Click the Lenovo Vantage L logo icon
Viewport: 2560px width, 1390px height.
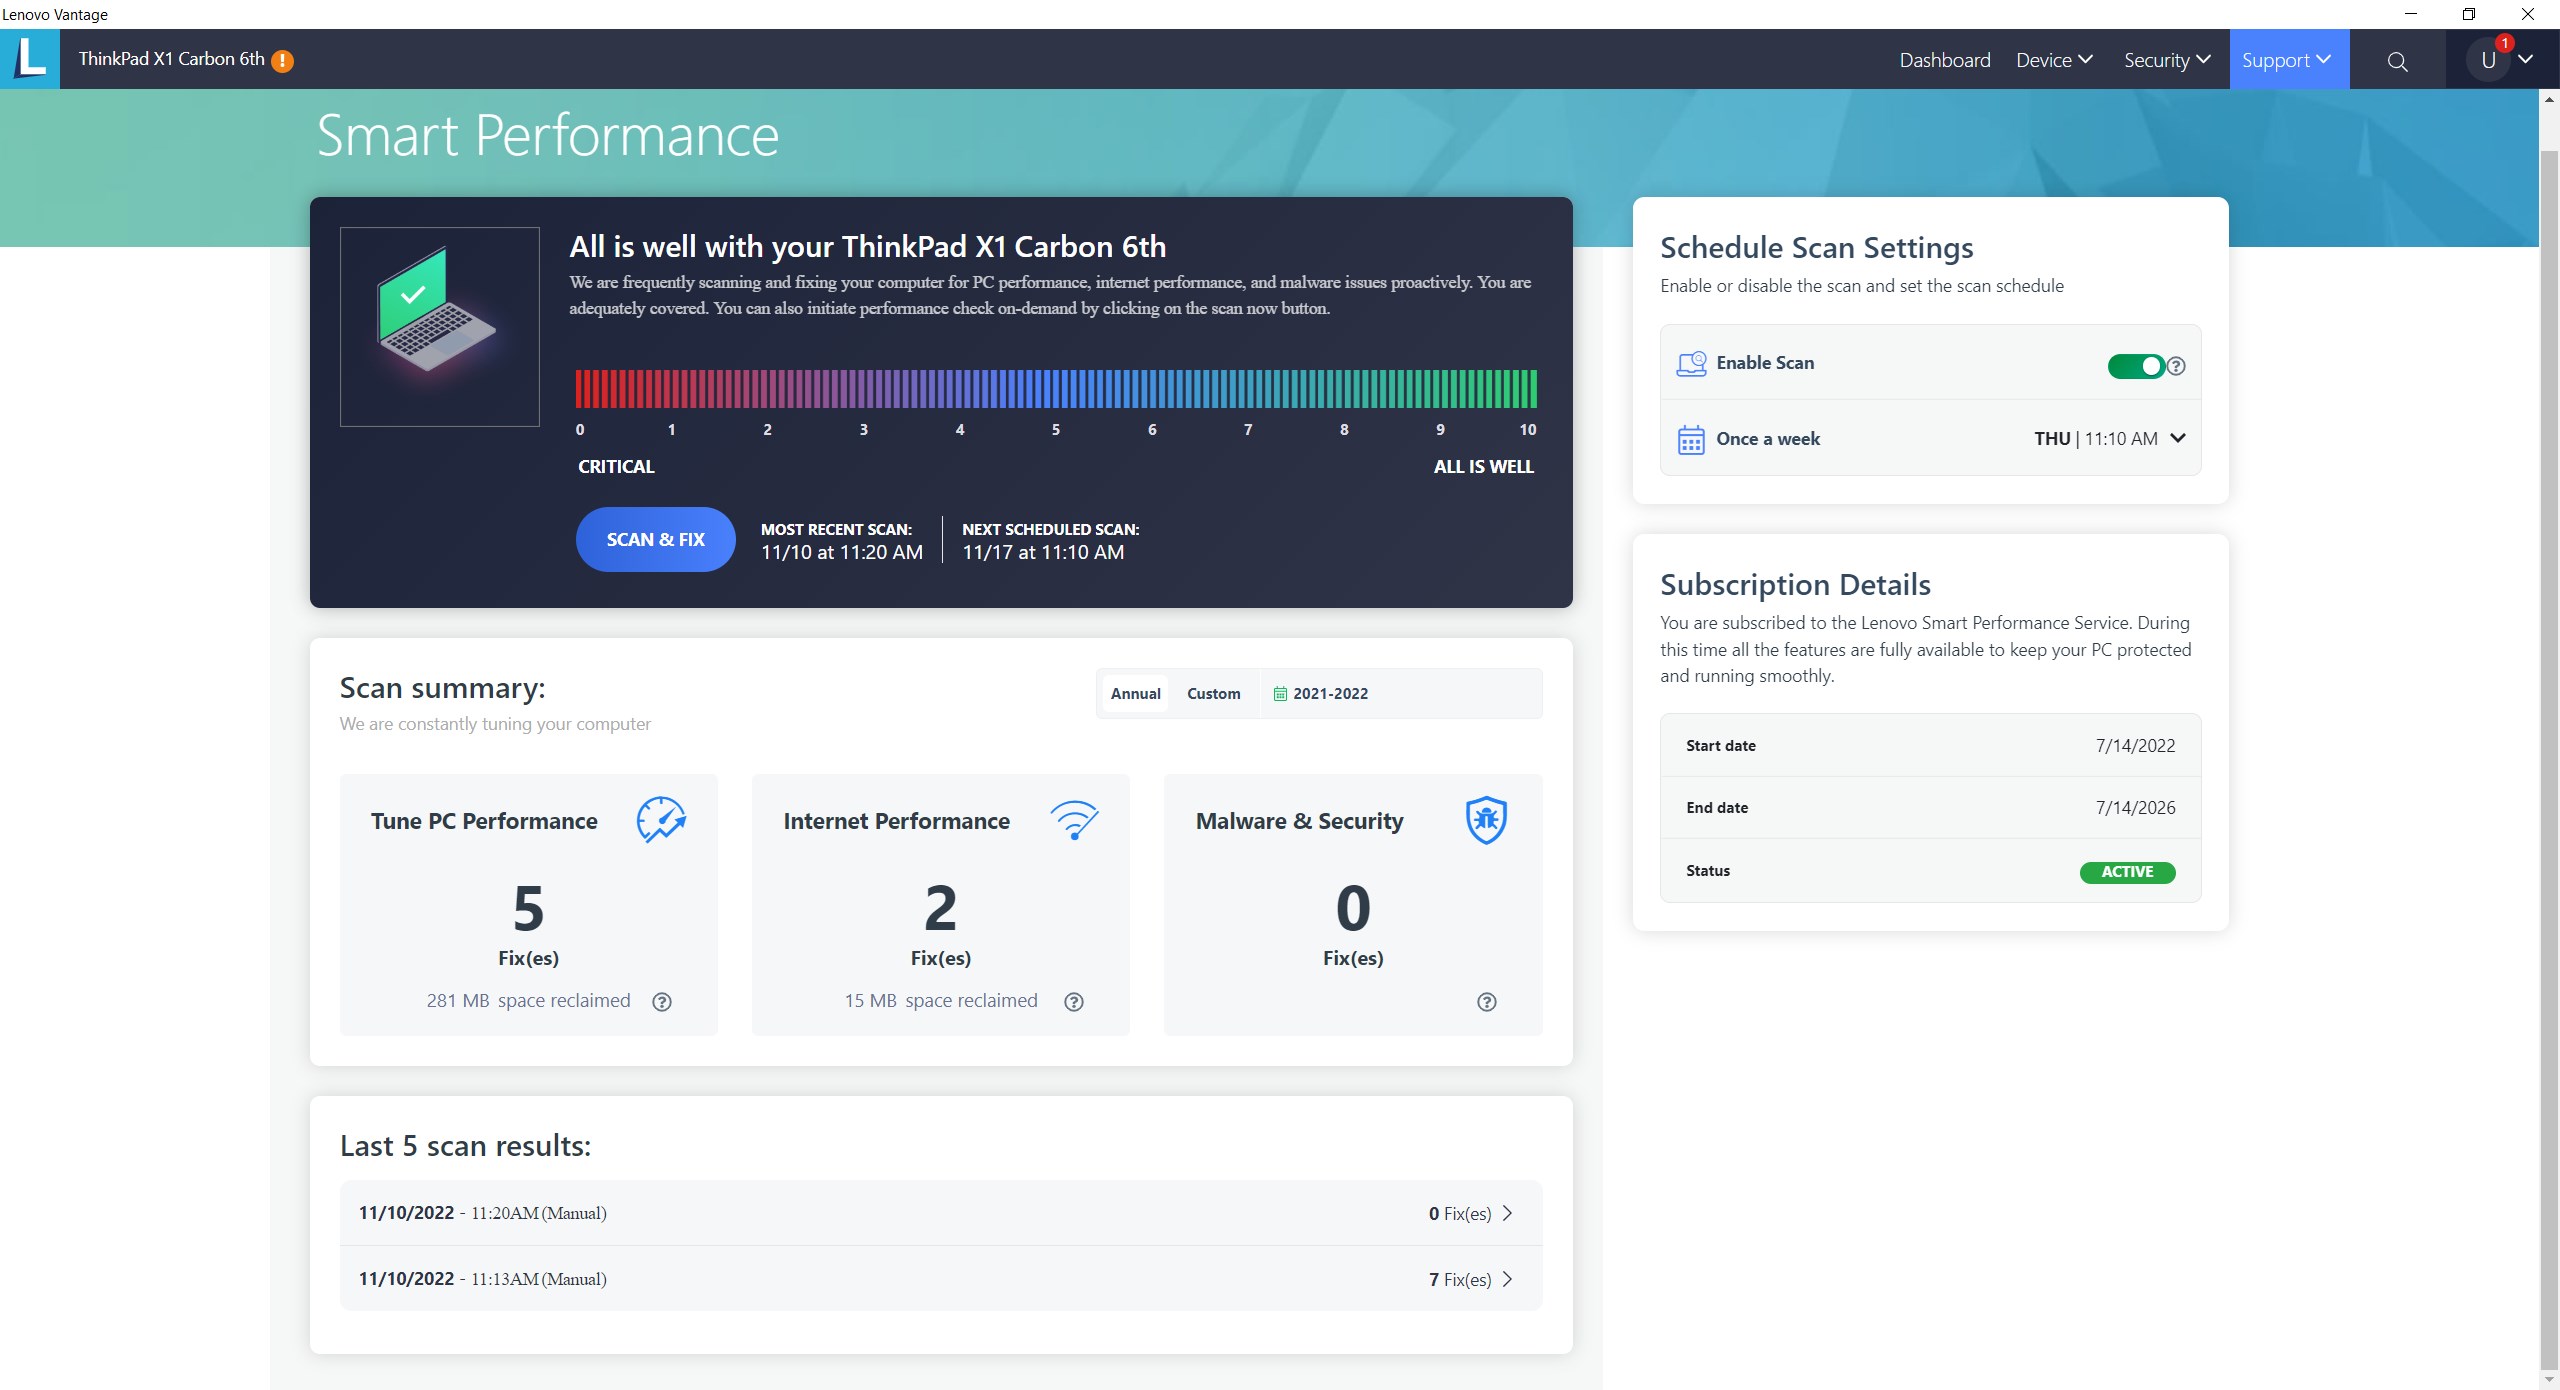pyautogui.click(x=30, y=58)
